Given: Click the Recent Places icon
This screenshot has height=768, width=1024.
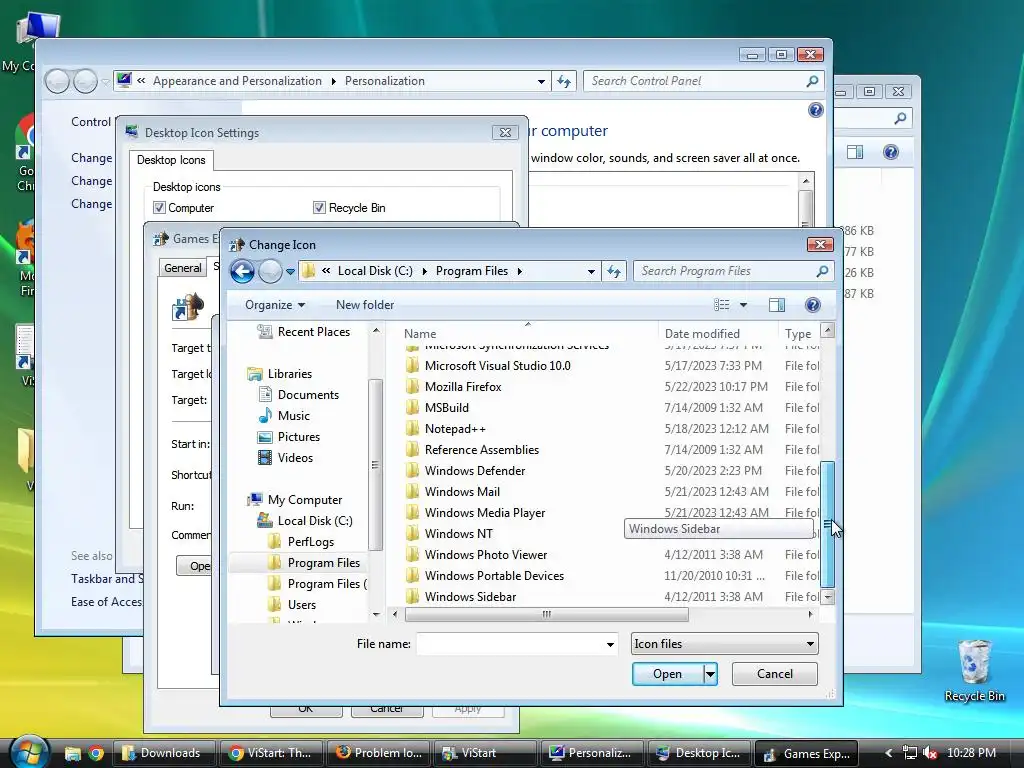Looking at the screenshot, I should [264, 332].
